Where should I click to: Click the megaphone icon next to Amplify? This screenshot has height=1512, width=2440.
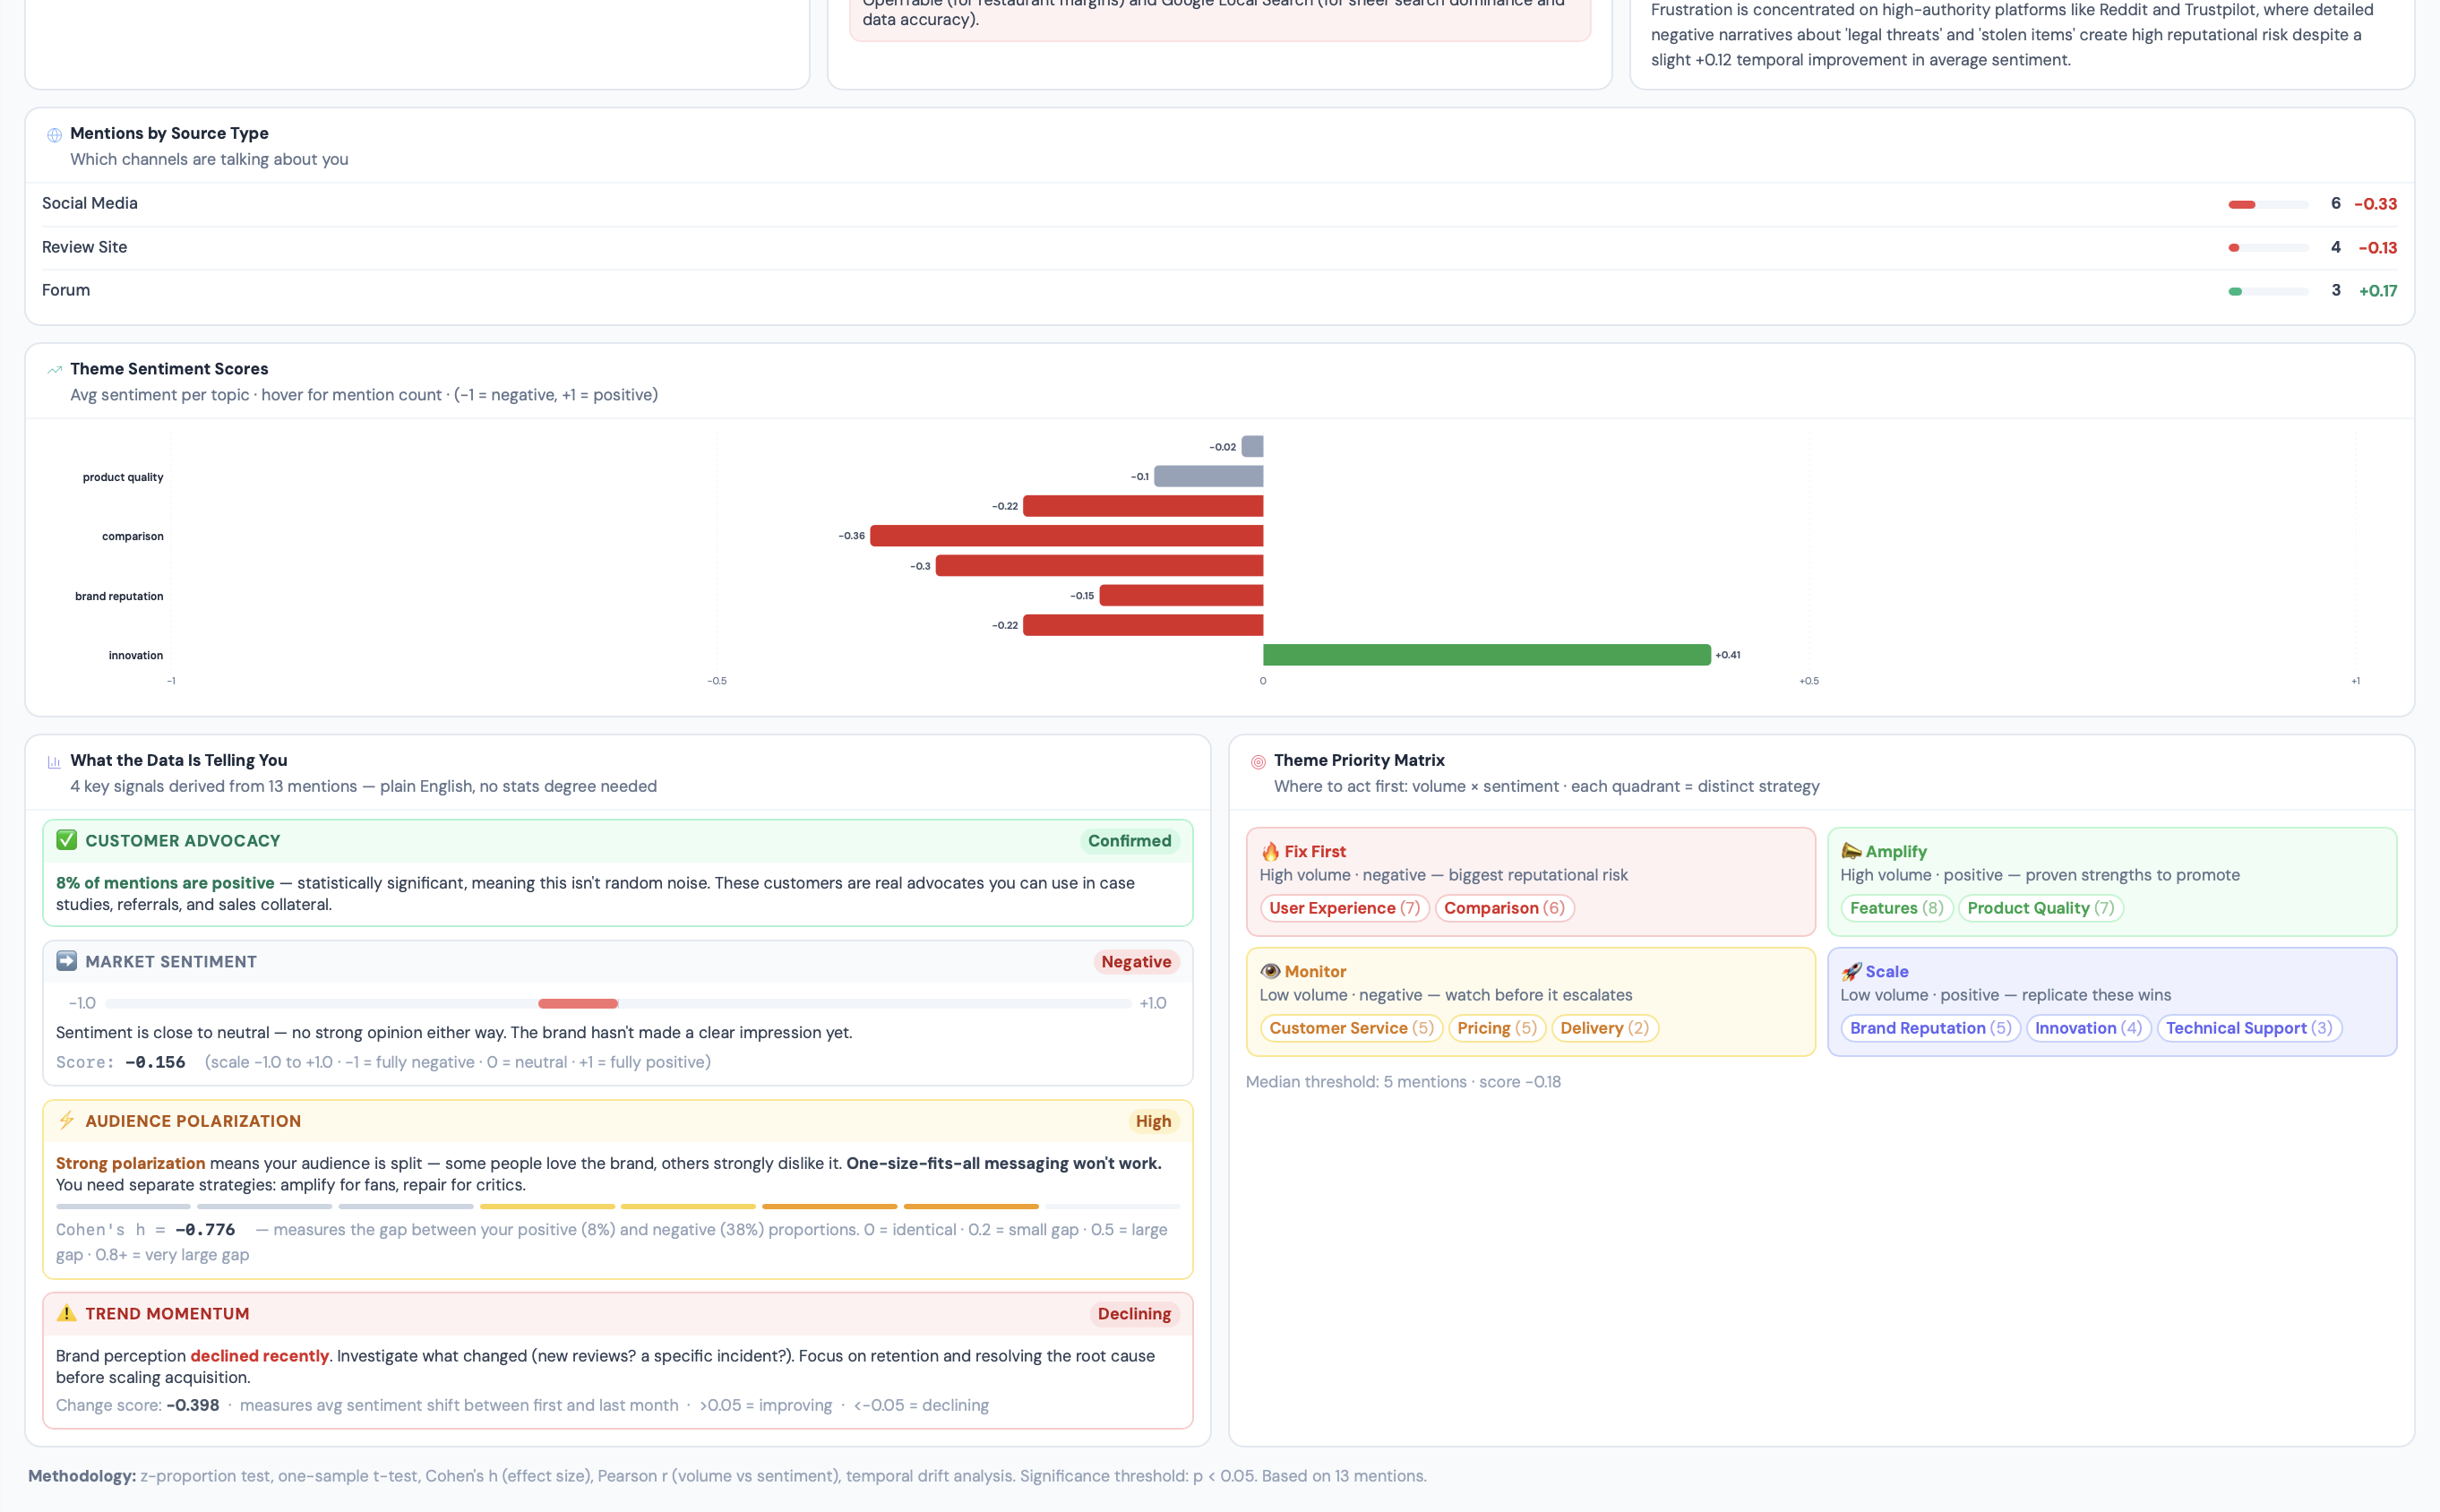click(x=1851, y=851)
